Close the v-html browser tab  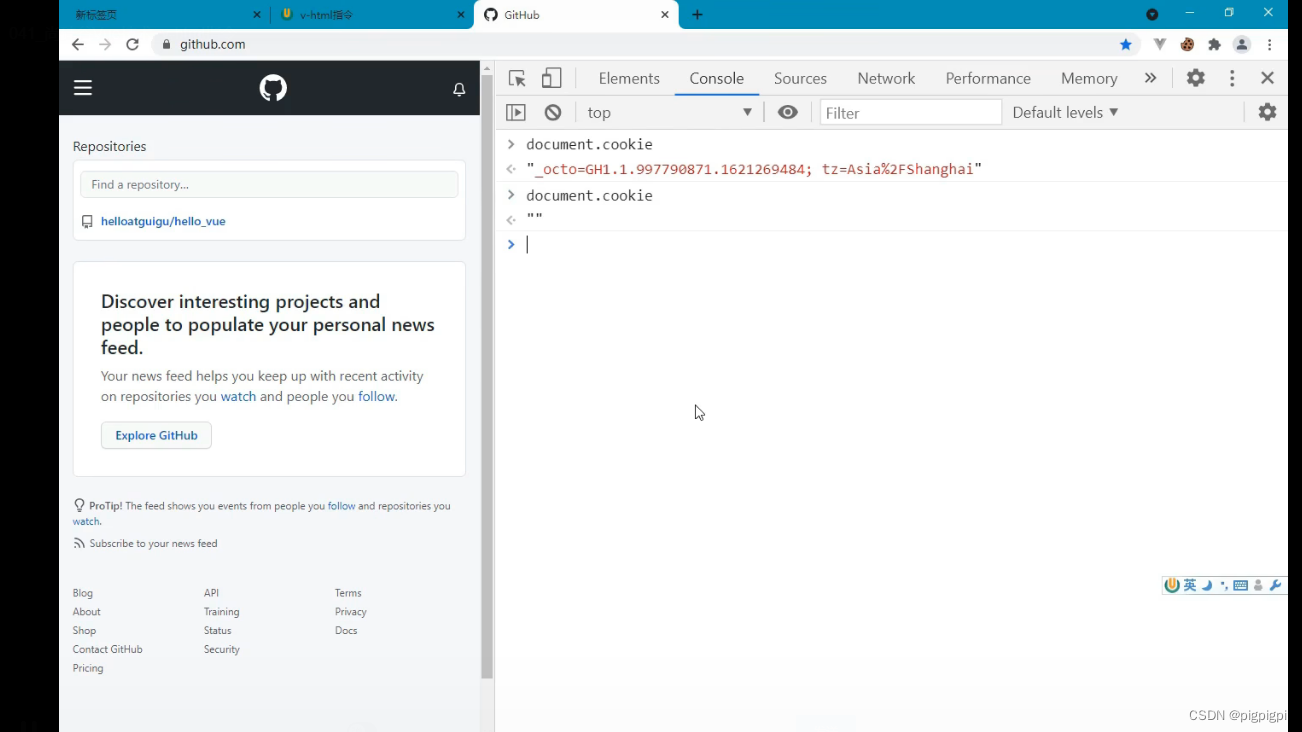coord(461,15)
